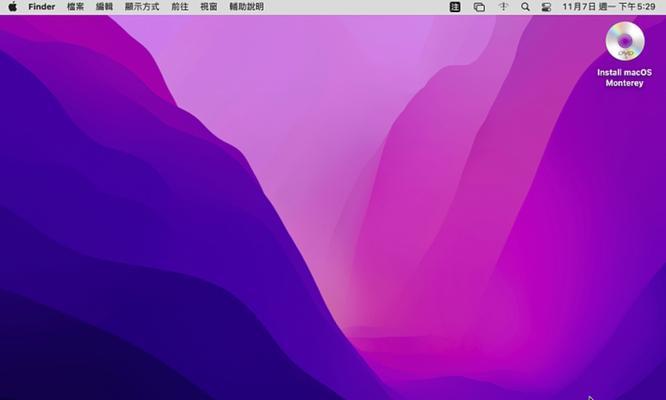666x400 pixels.
Task: Open the 視窗 (Window) menu
Action: click(209, 7)
